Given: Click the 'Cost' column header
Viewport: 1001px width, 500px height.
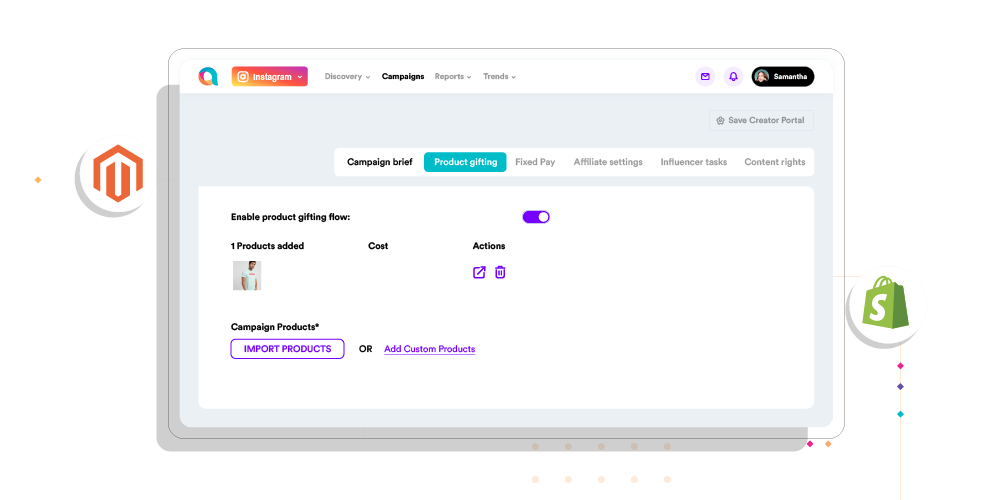Looking at the screenshot, I should tap(378, 246).
